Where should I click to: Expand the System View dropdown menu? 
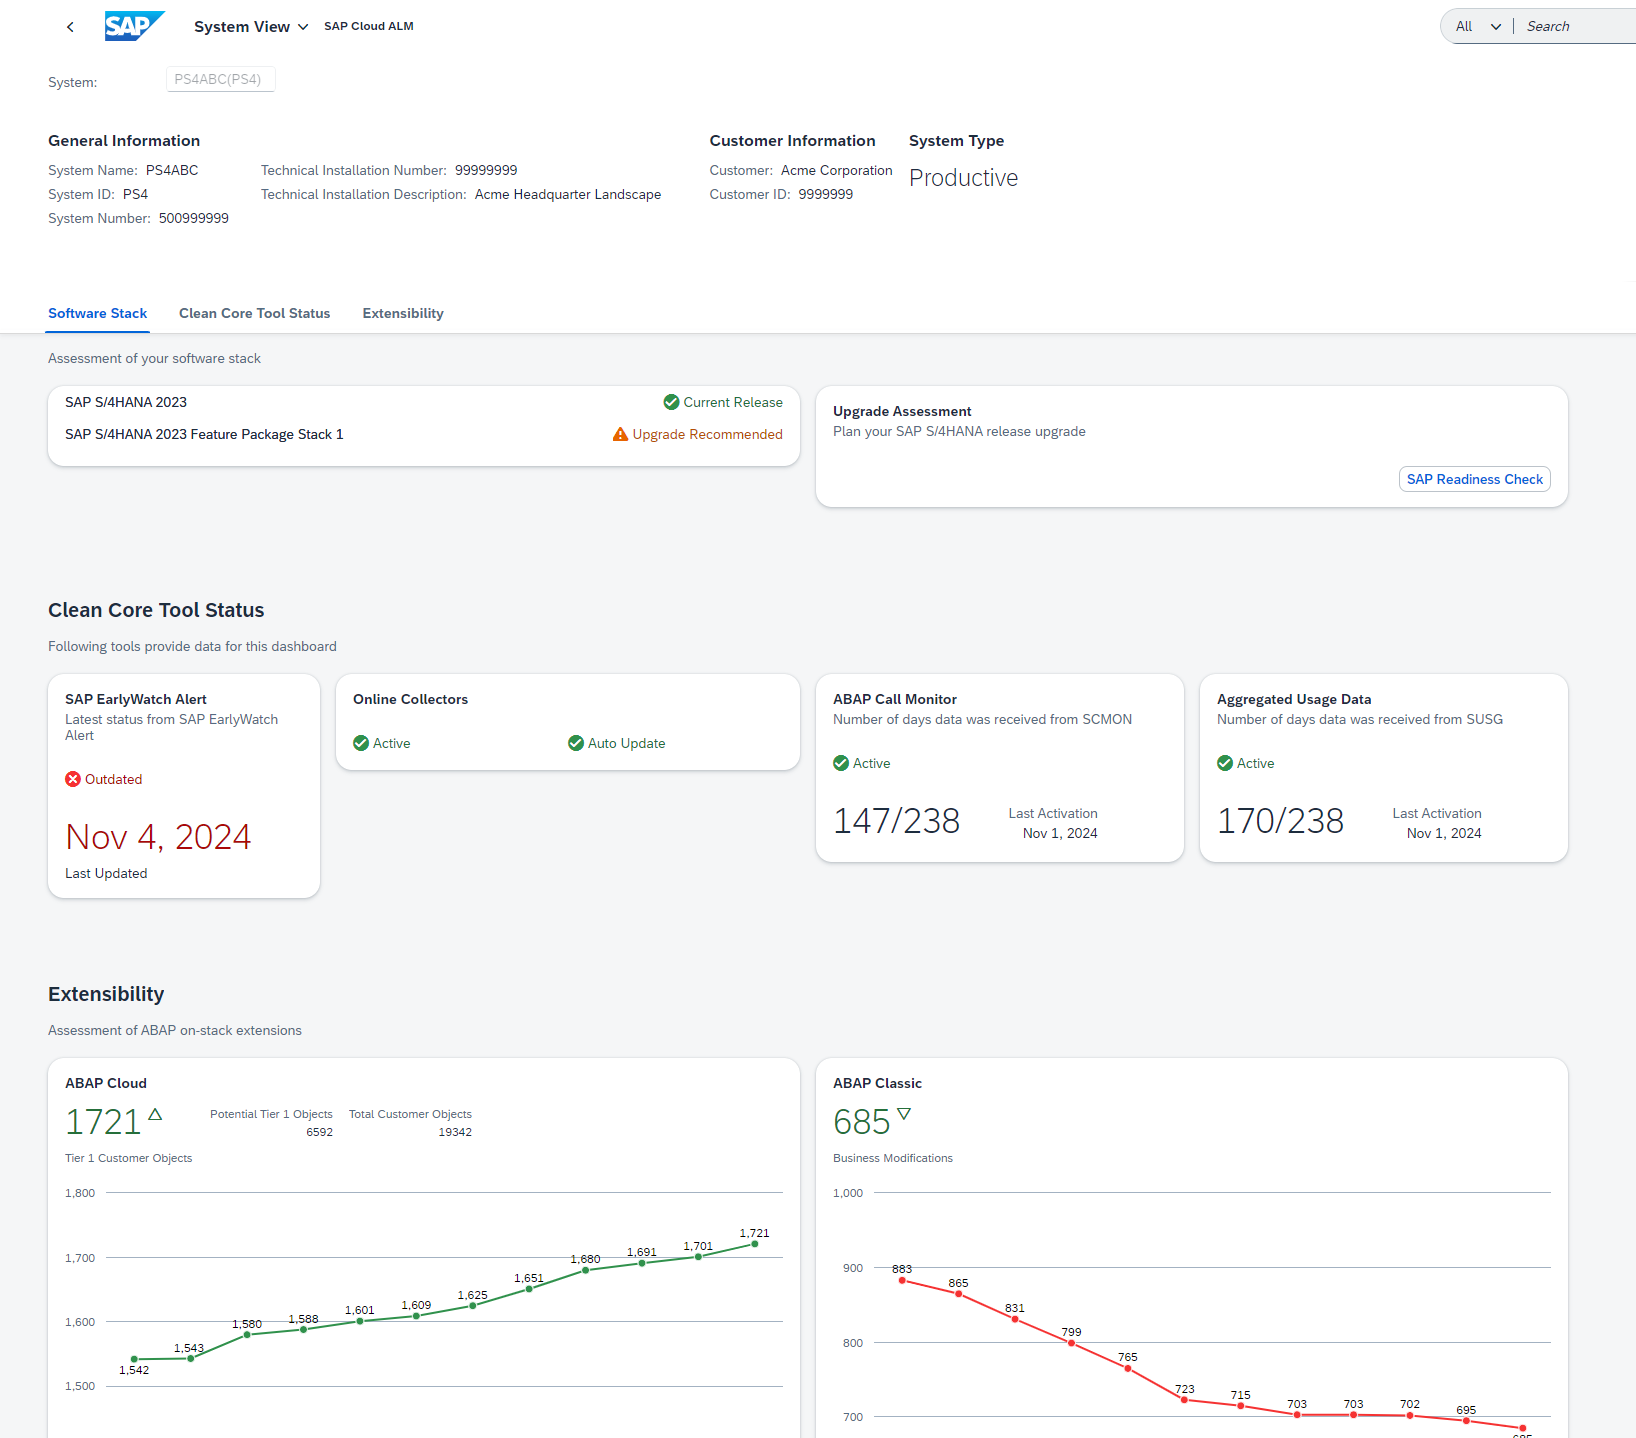(251, 27)
